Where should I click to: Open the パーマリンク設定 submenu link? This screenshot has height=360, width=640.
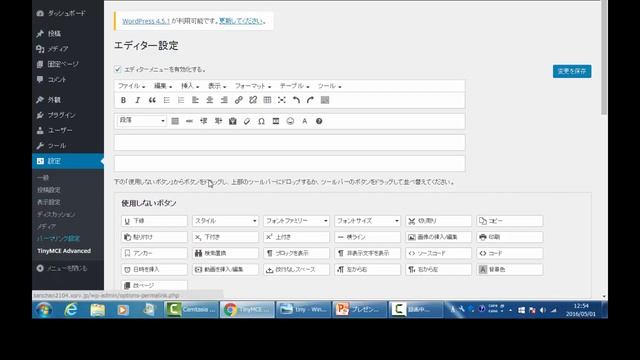(58, 238)
